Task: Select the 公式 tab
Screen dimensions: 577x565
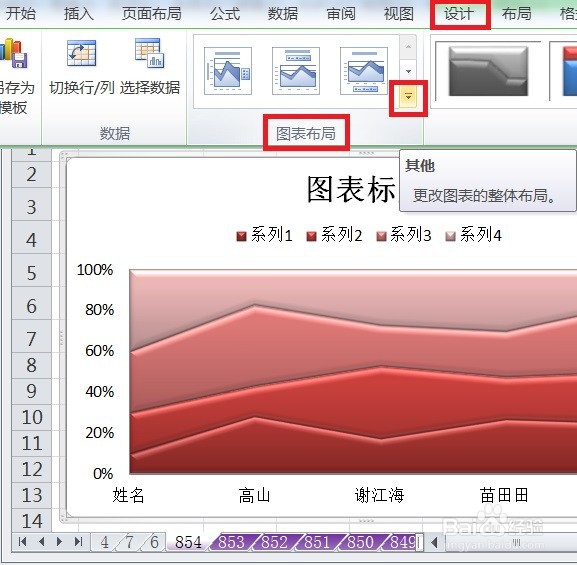Action: [x=225, y=14]
